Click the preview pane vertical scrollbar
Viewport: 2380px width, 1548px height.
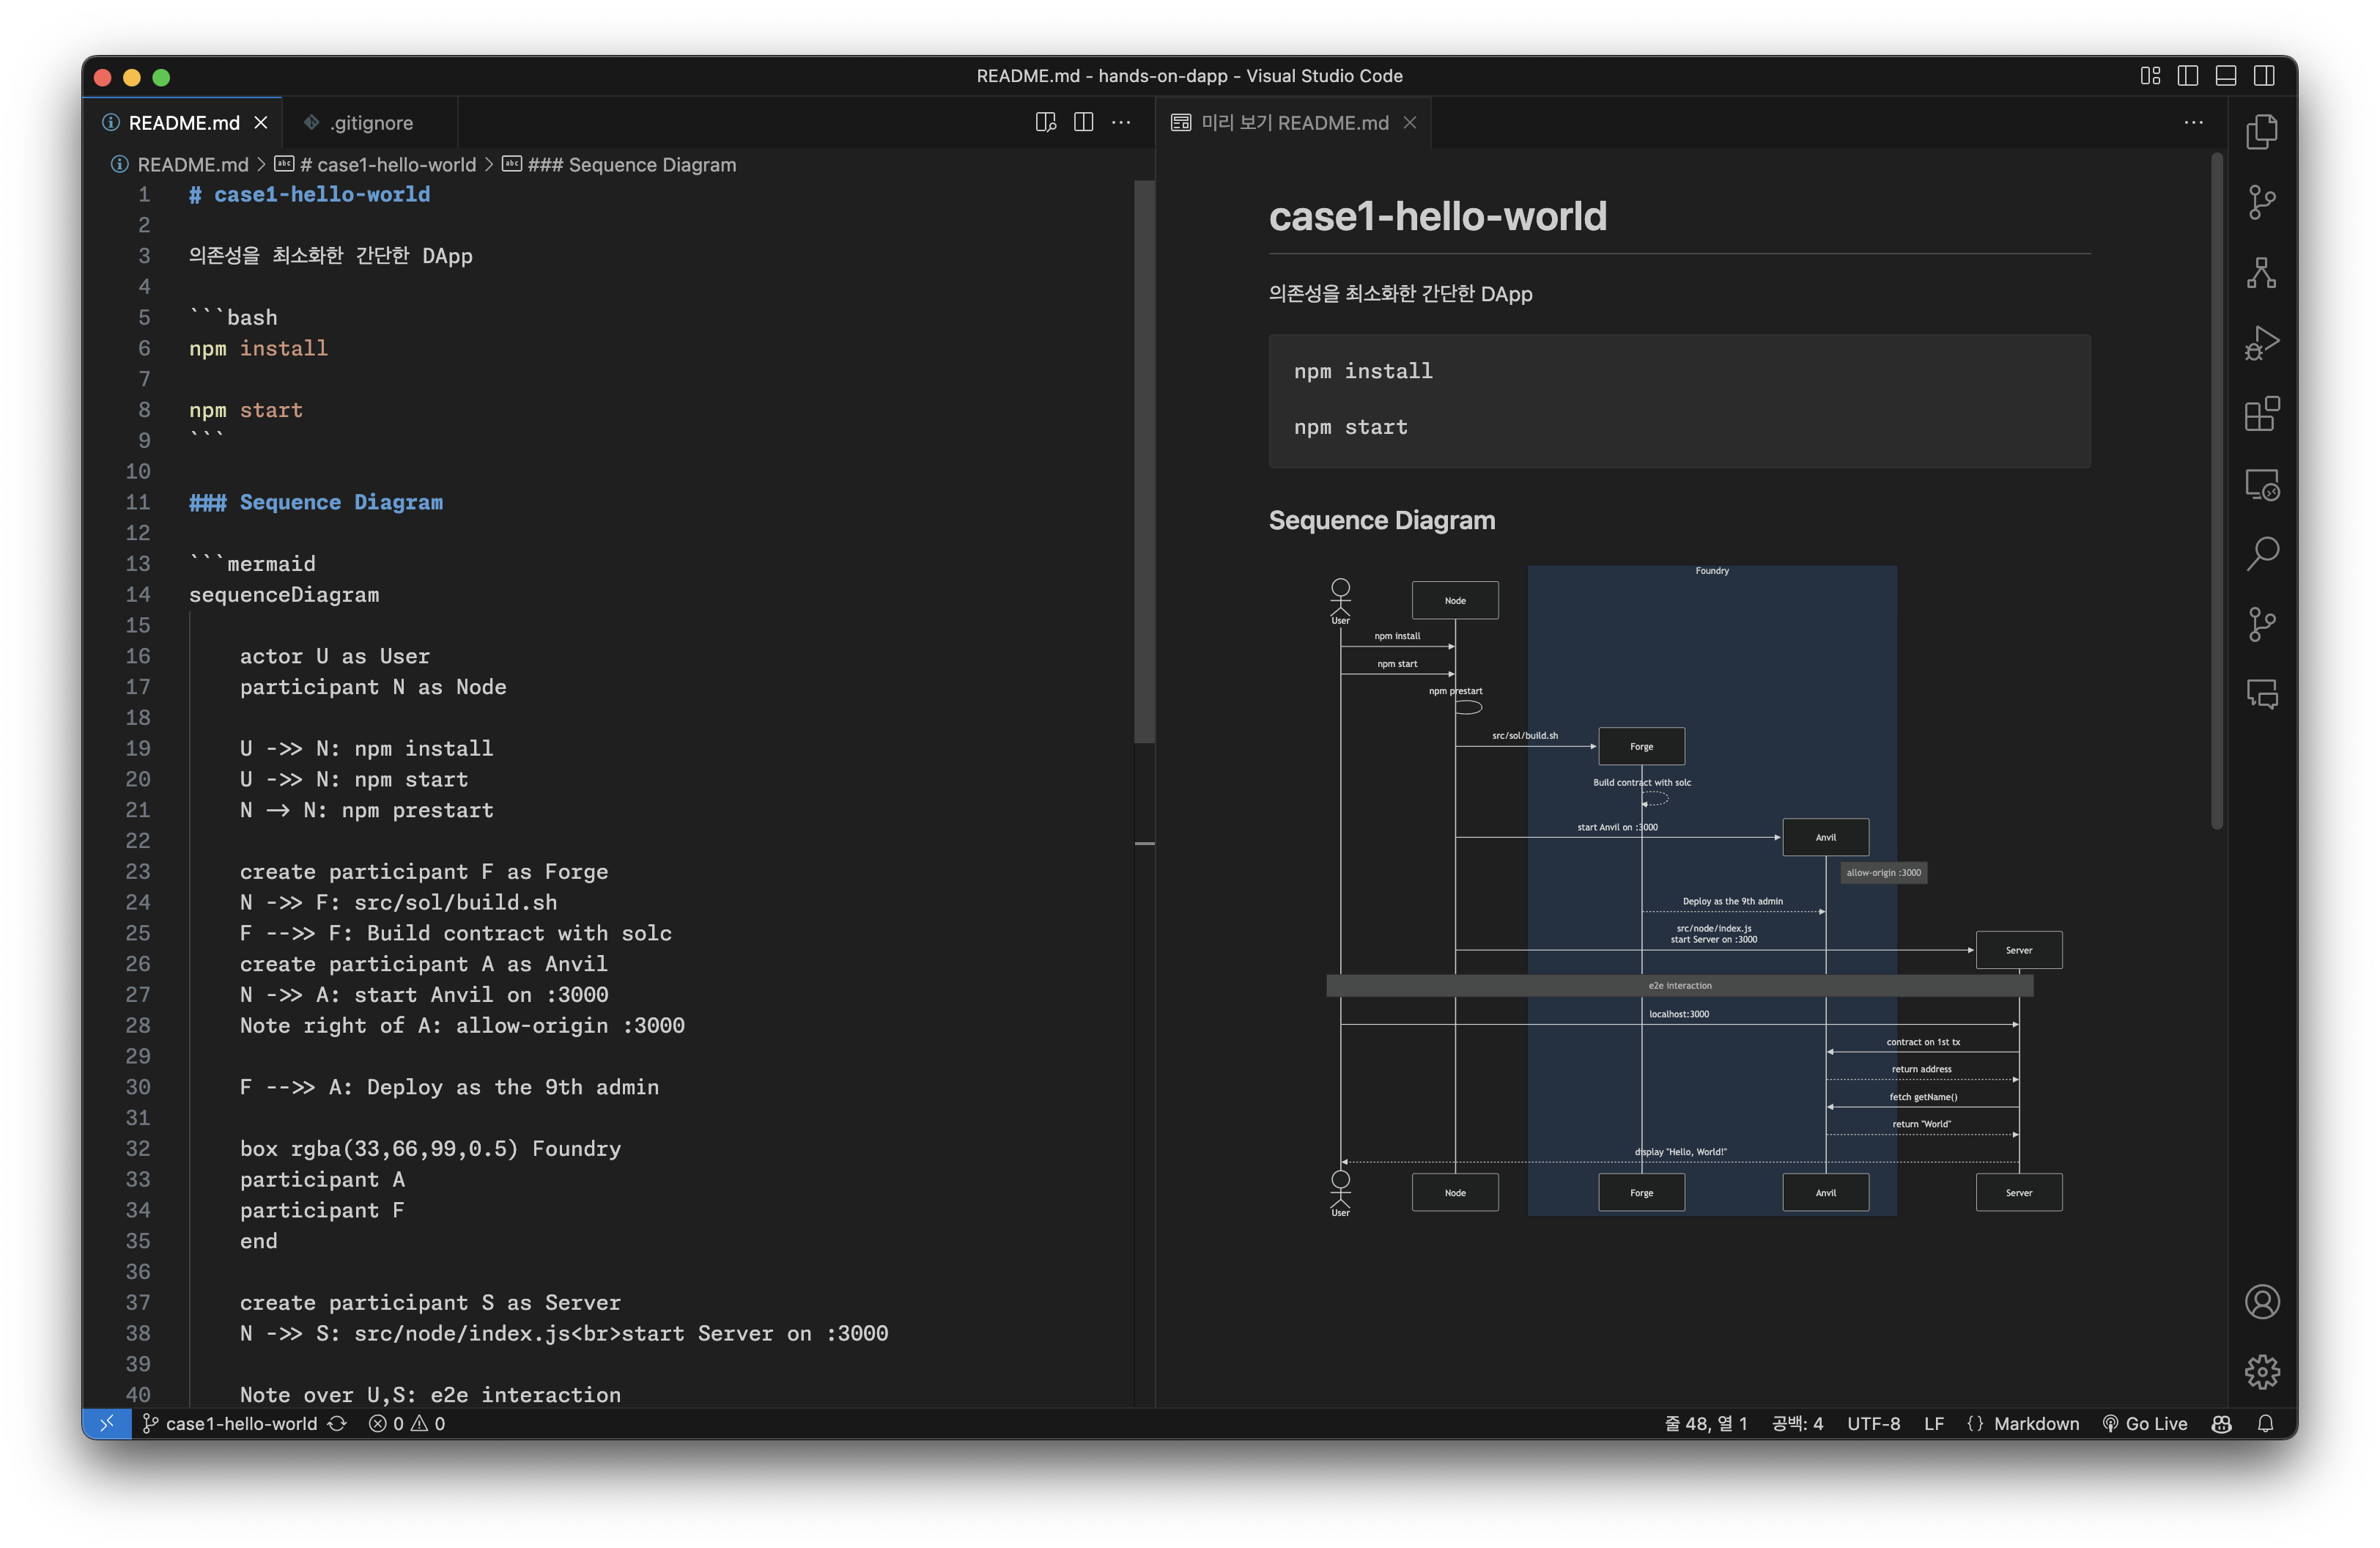pos(2216,490)
